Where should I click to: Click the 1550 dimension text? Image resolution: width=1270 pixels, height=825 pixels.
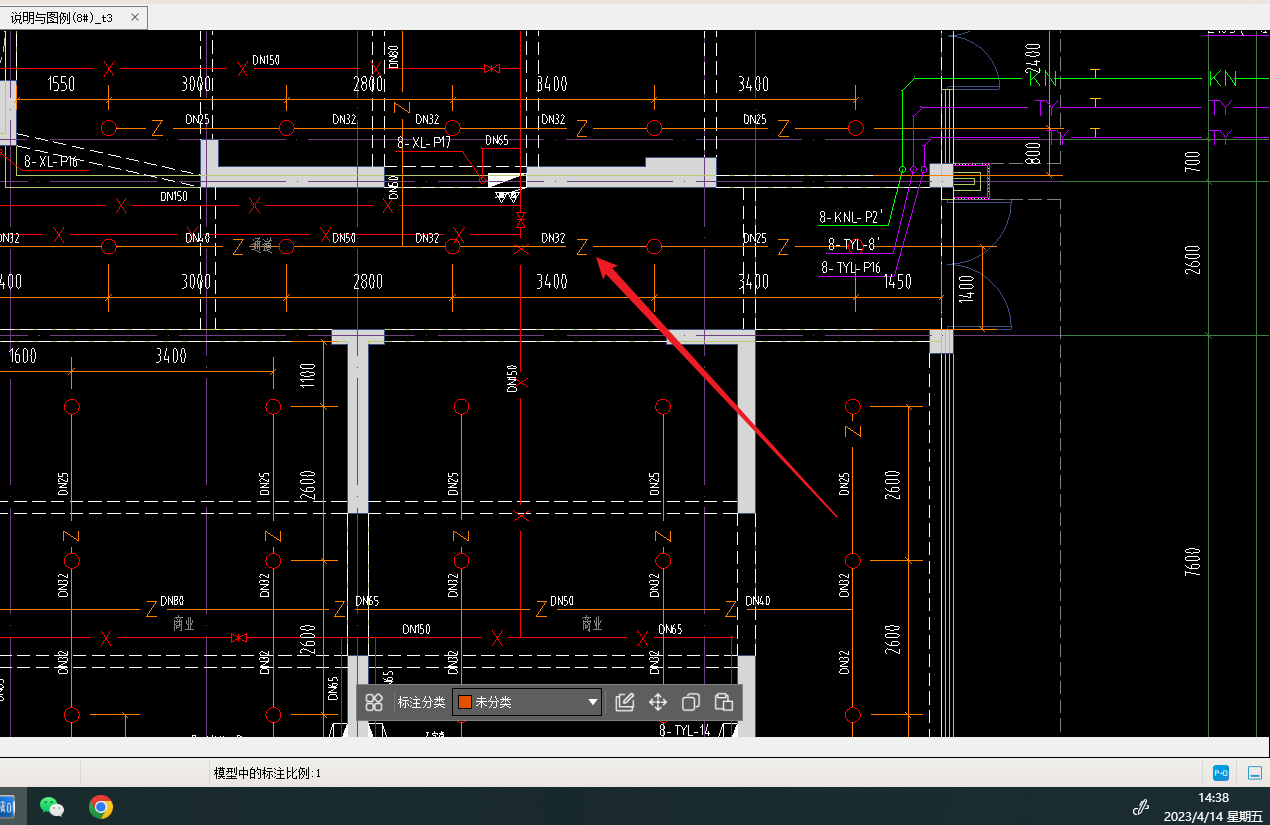click(61, 85)
